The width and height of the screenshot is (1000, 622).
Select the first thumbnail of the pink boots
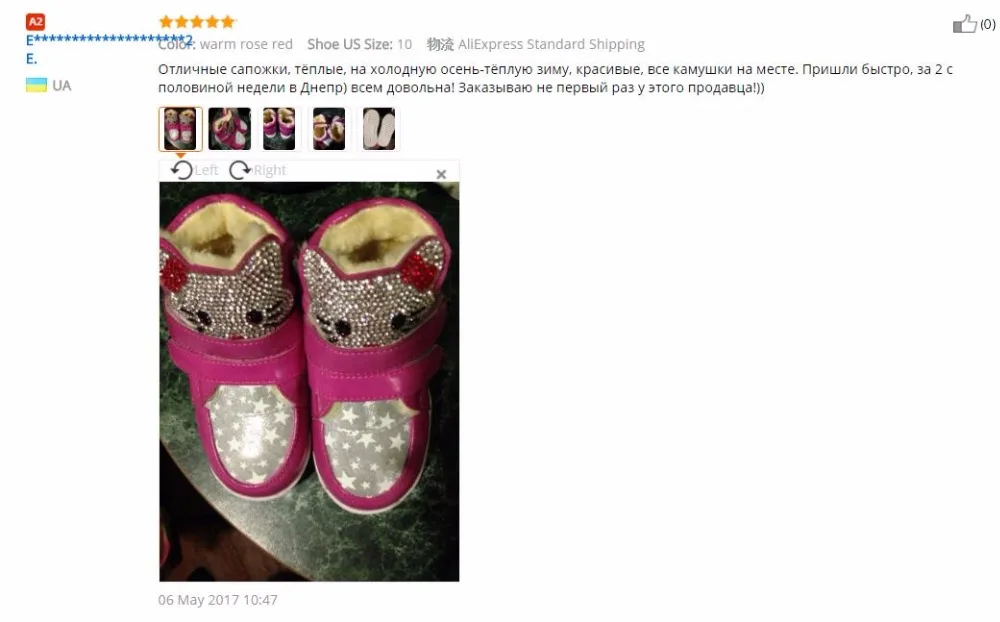[180, 129]
